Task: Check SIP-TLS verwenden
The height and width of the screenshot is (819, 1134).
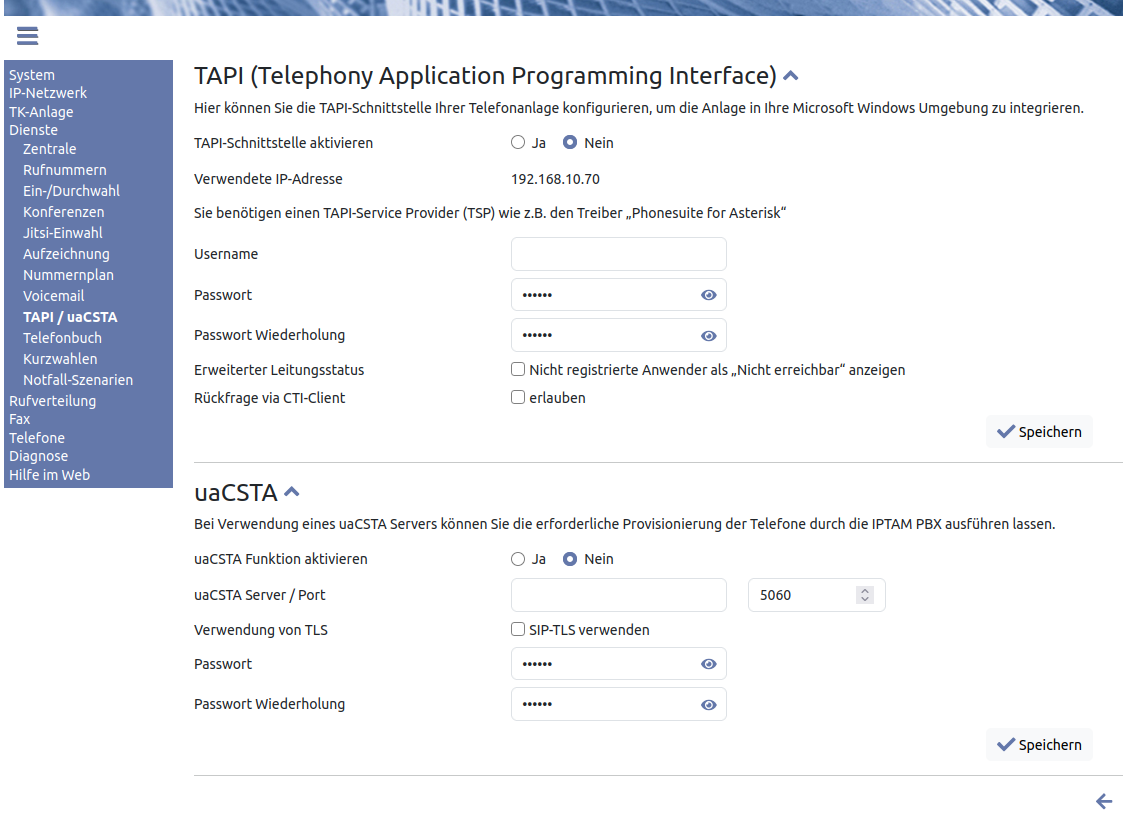Action: point(518,629)
